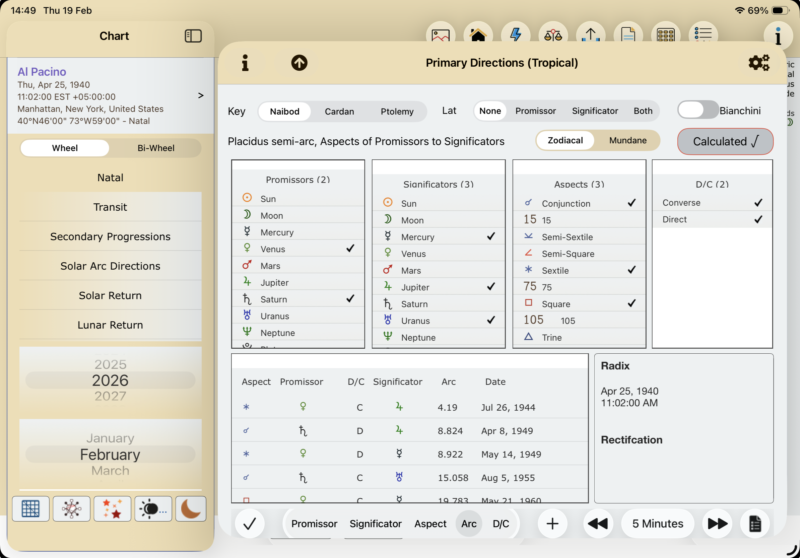Tap the grid table icon at bottom left
The height and width of the screenshot is (558, 800).
tap(31, 508)
